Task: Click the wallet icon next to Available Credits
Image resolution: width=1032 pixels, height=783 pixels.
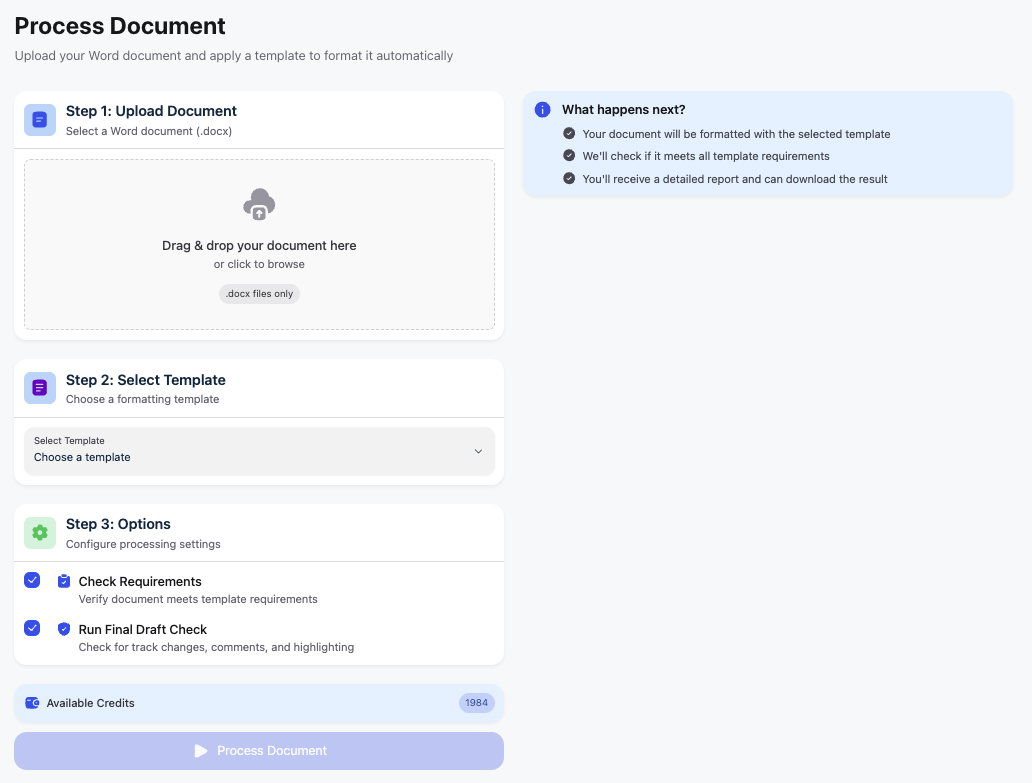Action: point(32,703)
